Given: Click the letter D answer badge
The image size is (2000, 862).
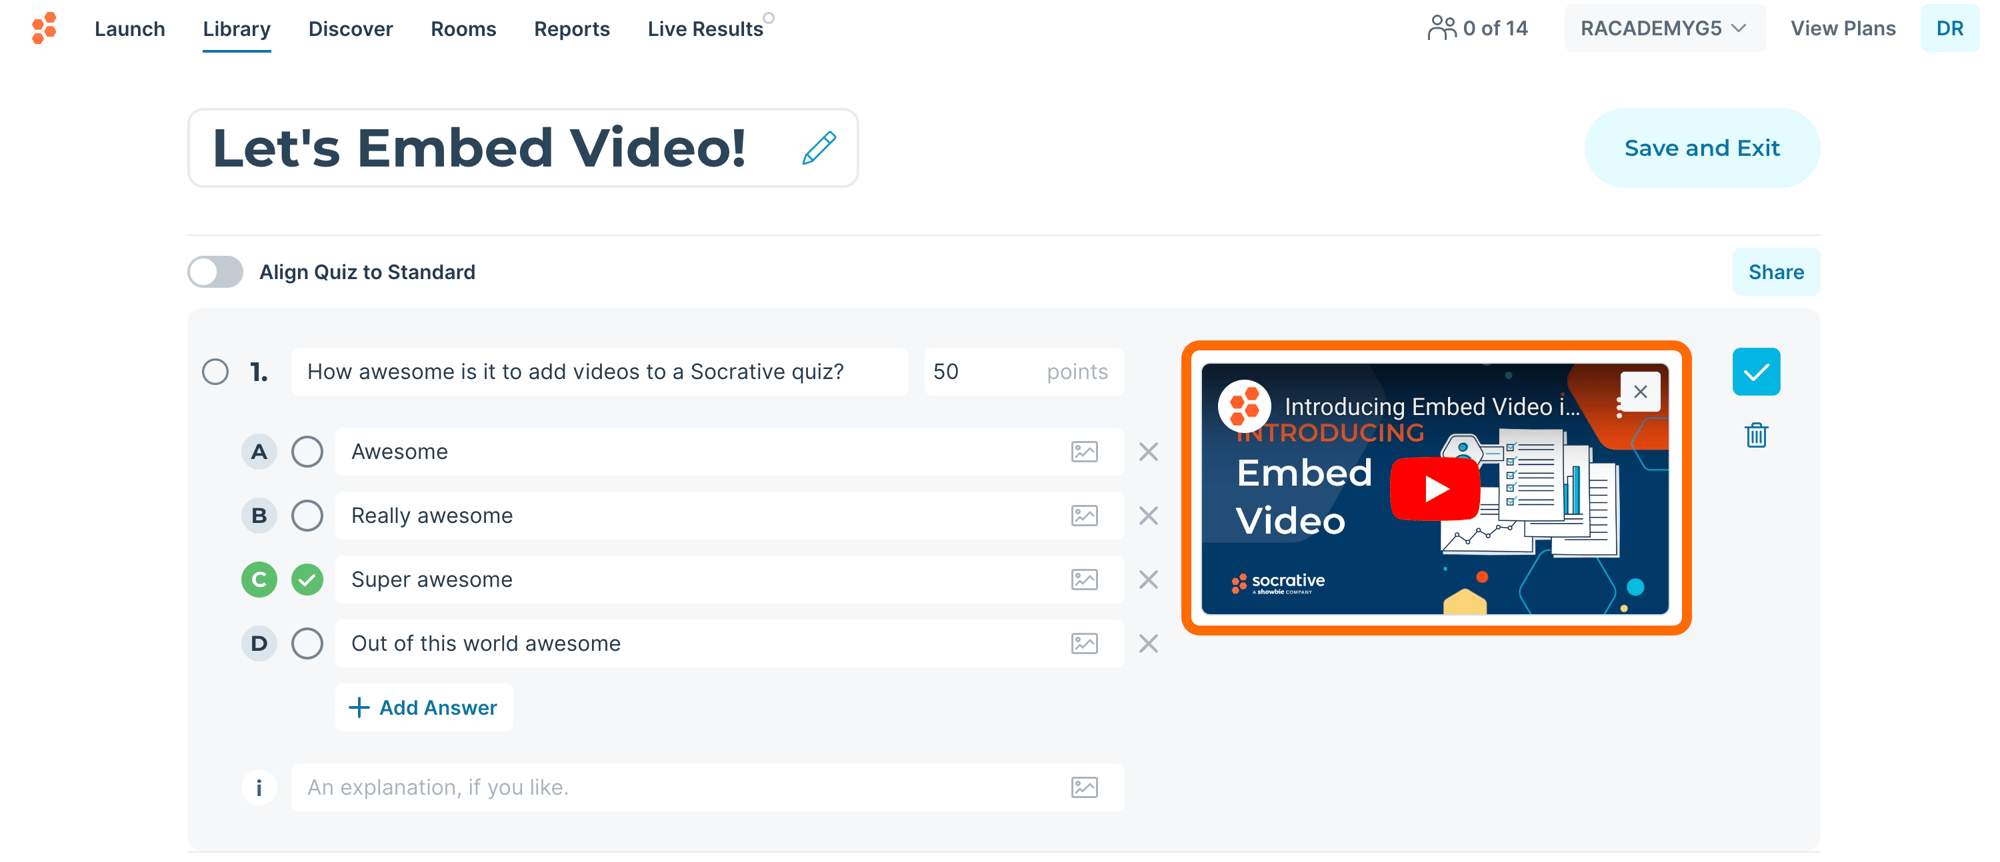Looking at the screenshot, I should [259, 644].
